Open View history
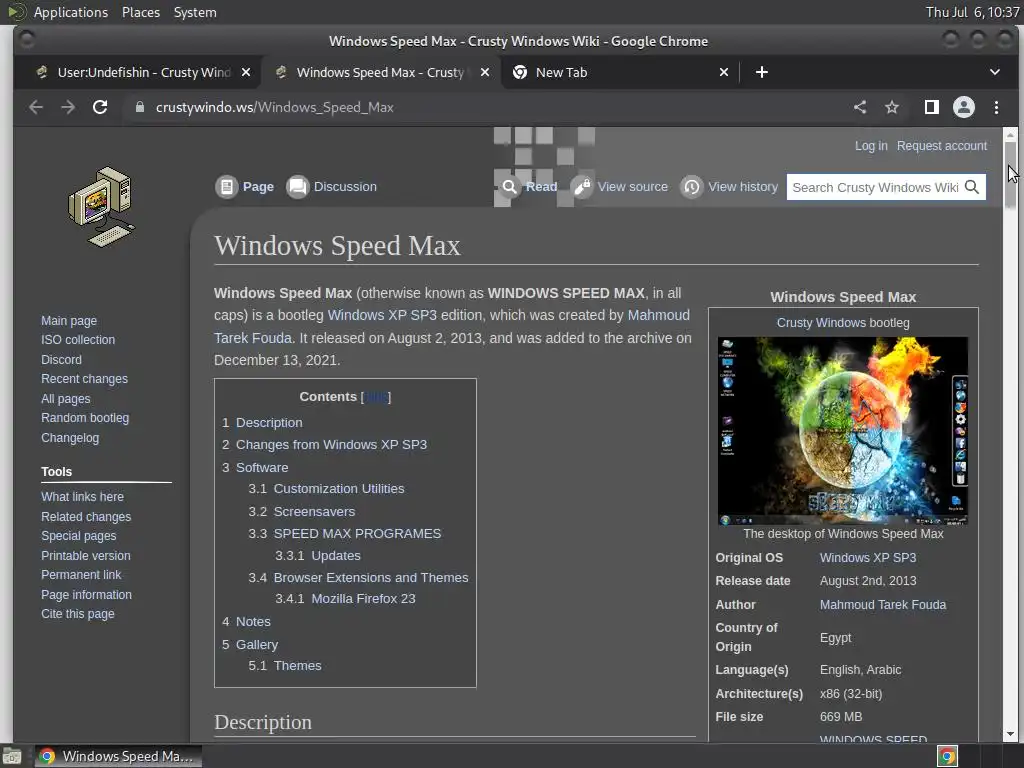The image size is (1024, 768). pyautogui.click(x=743, y=187)
